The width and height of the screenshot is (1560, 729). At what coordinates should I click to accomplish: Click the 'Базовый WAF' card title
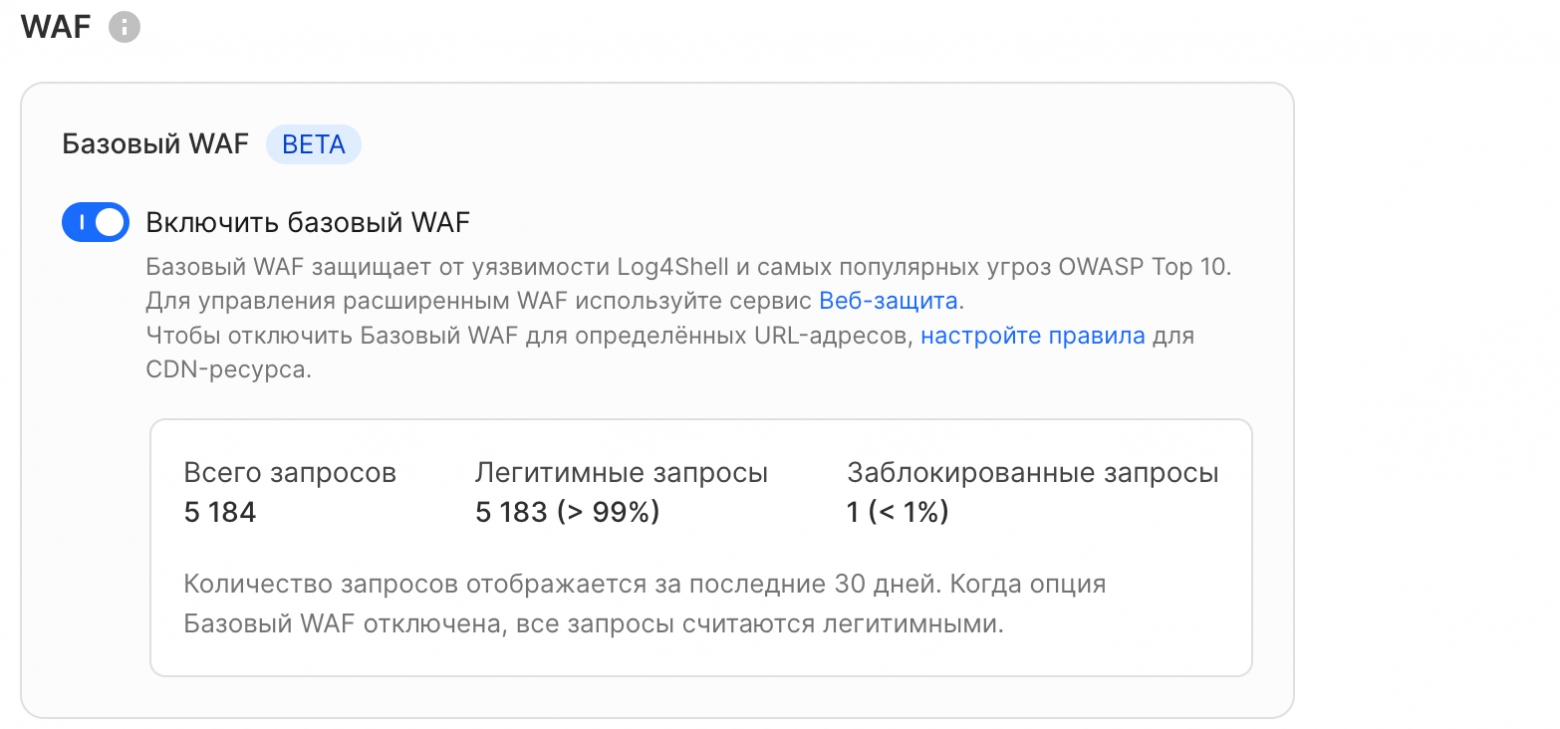pyautogui.click(x=154, y=143)
